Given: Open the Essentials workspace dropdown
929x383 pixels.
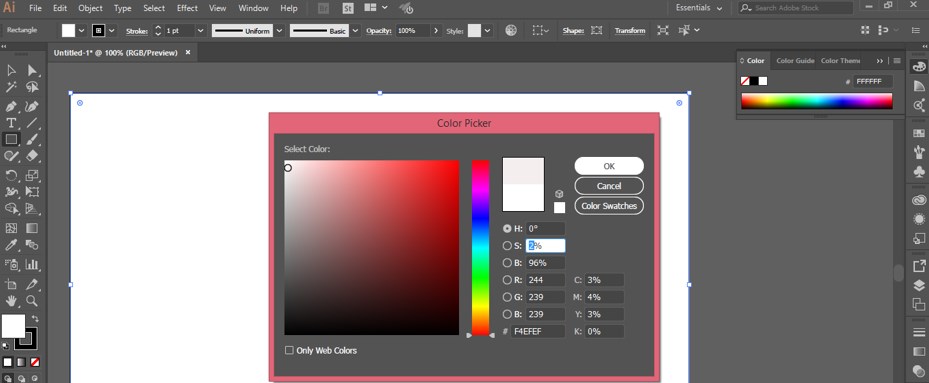Looking at the screenshot, I should tap(699, 8).
